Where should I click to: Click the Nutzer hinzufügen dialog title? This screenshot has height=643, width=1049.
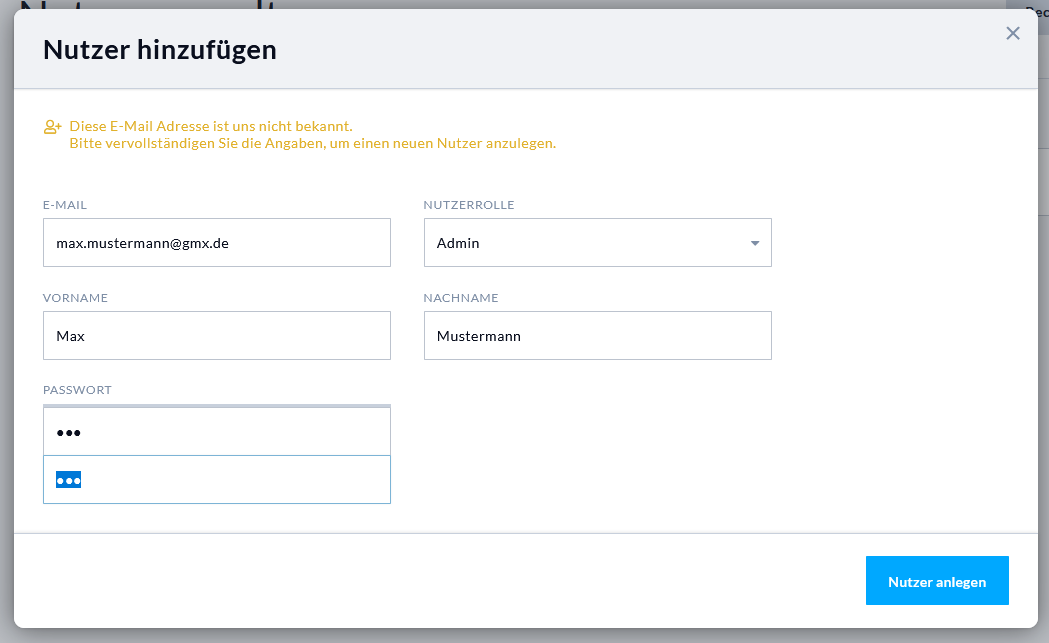(x=160, y=49)
